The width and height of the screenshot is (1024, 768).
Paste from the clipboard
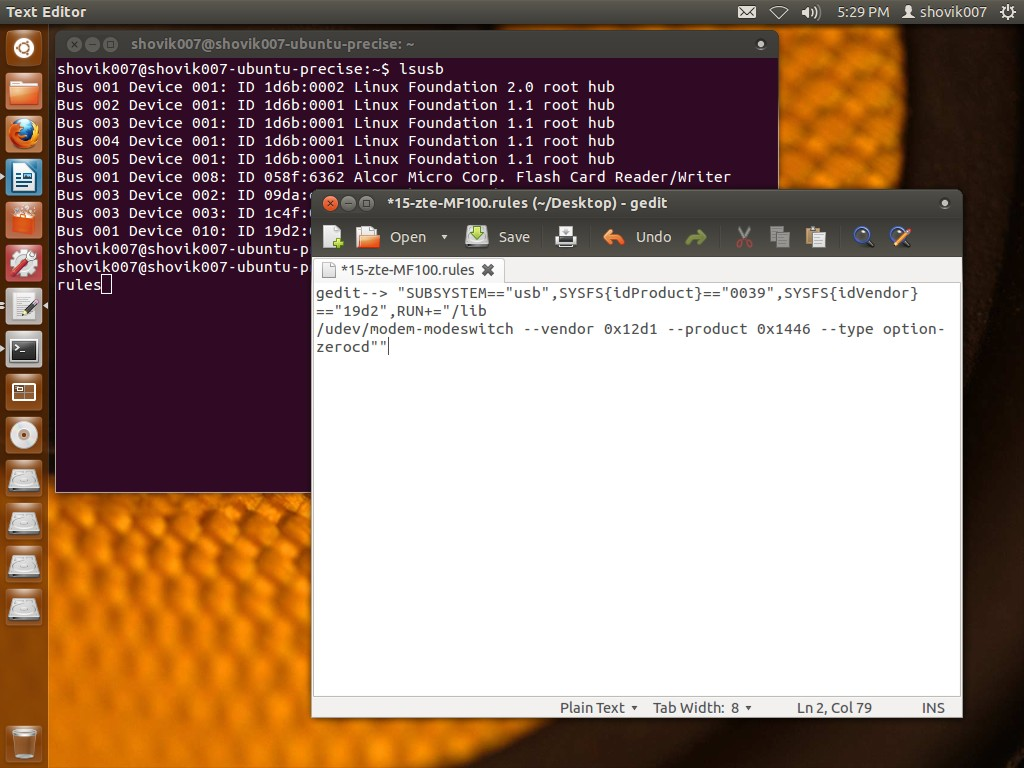click(815, 237)
